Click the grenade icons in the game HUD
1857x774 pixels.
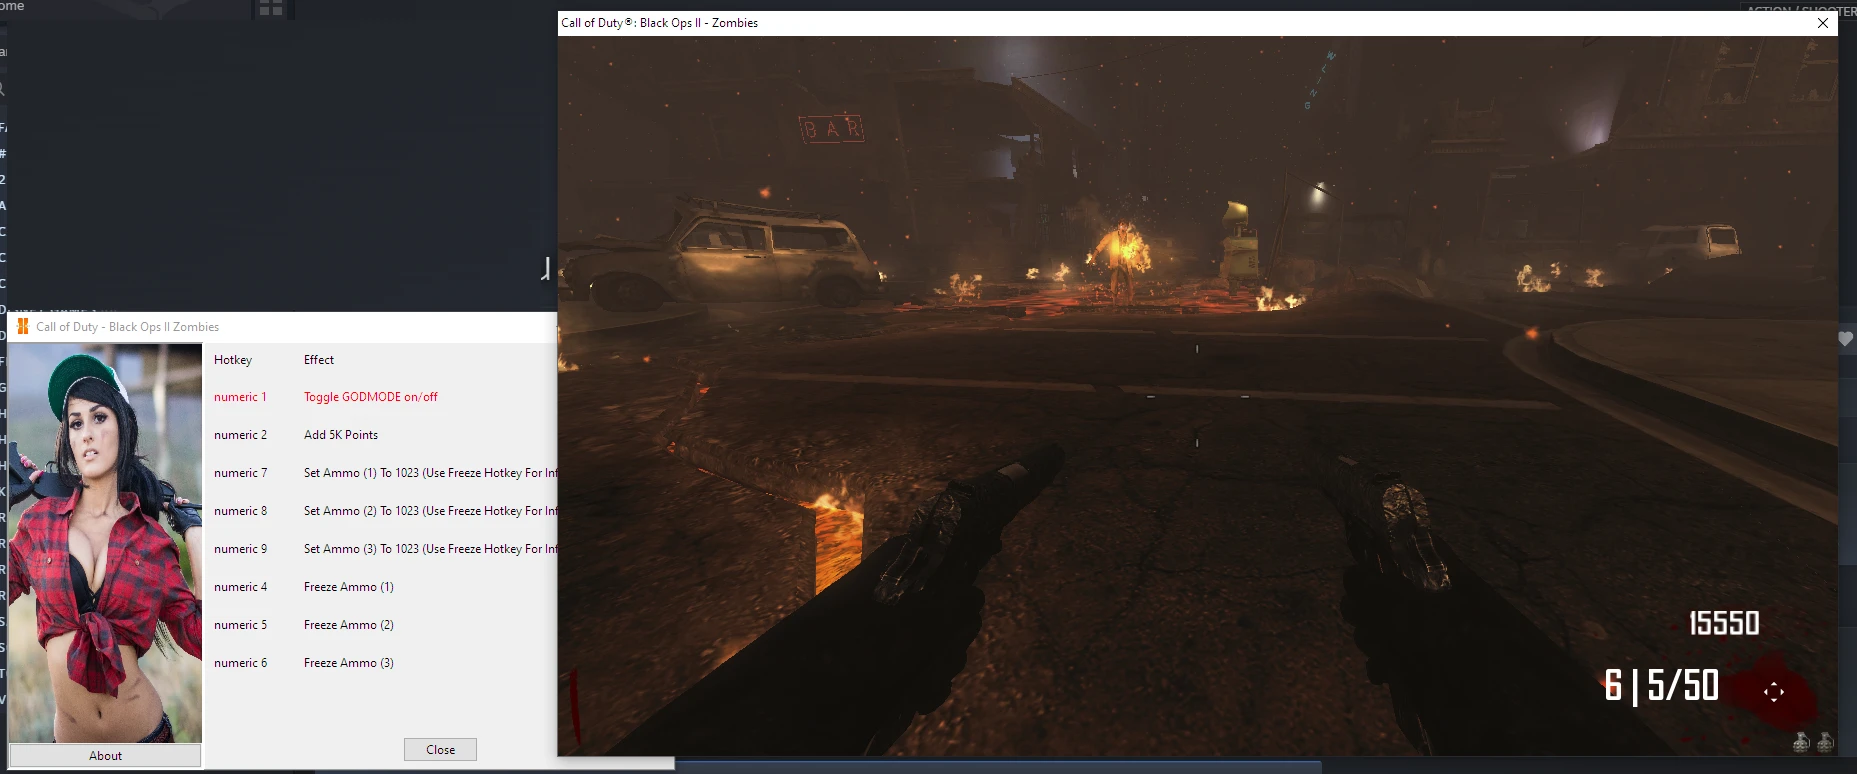(1813, 741)
